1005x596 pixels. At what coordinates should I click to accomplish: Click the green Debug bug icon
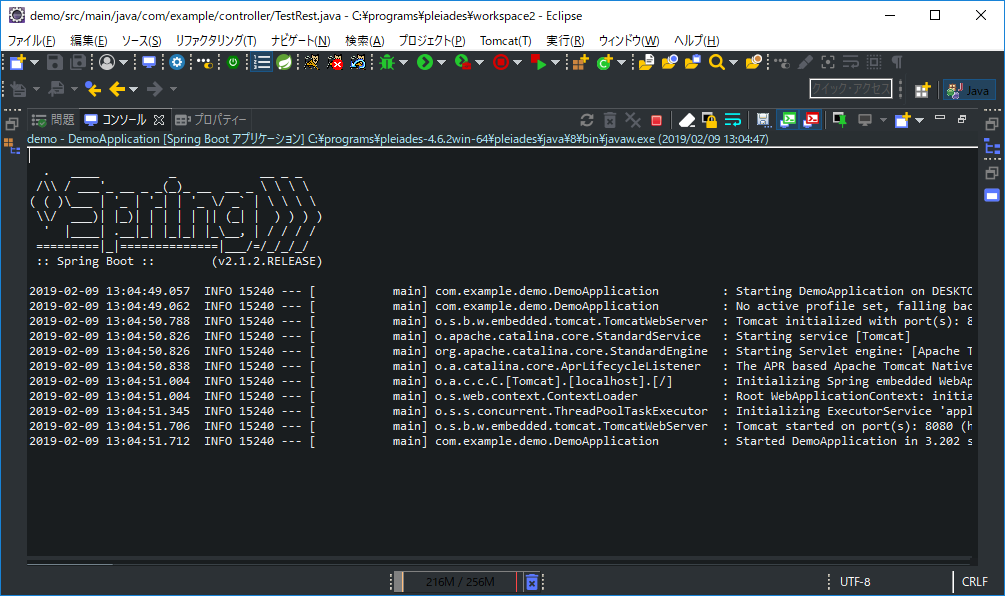pos(386,62)
